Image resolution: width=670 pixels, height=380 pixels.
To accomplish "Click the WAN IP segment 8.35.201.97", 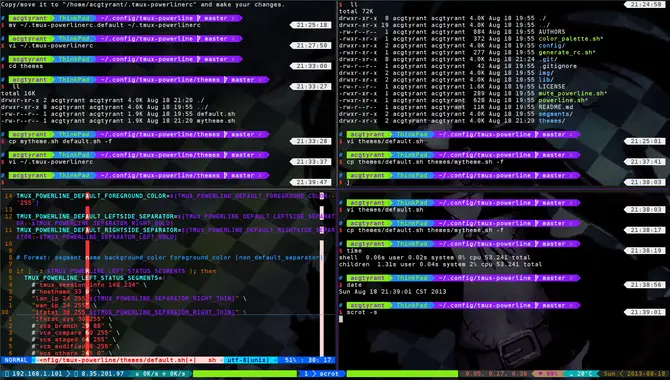I will 100,374.
